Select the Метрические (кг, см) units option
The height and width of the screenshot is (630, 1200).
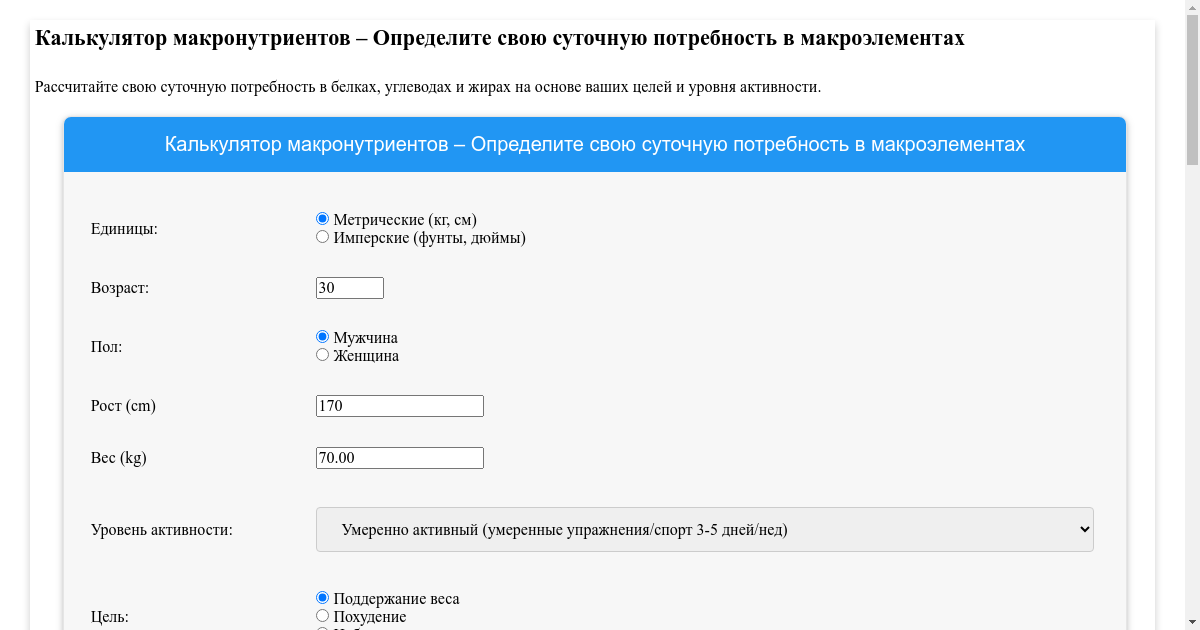pos(322,219)
